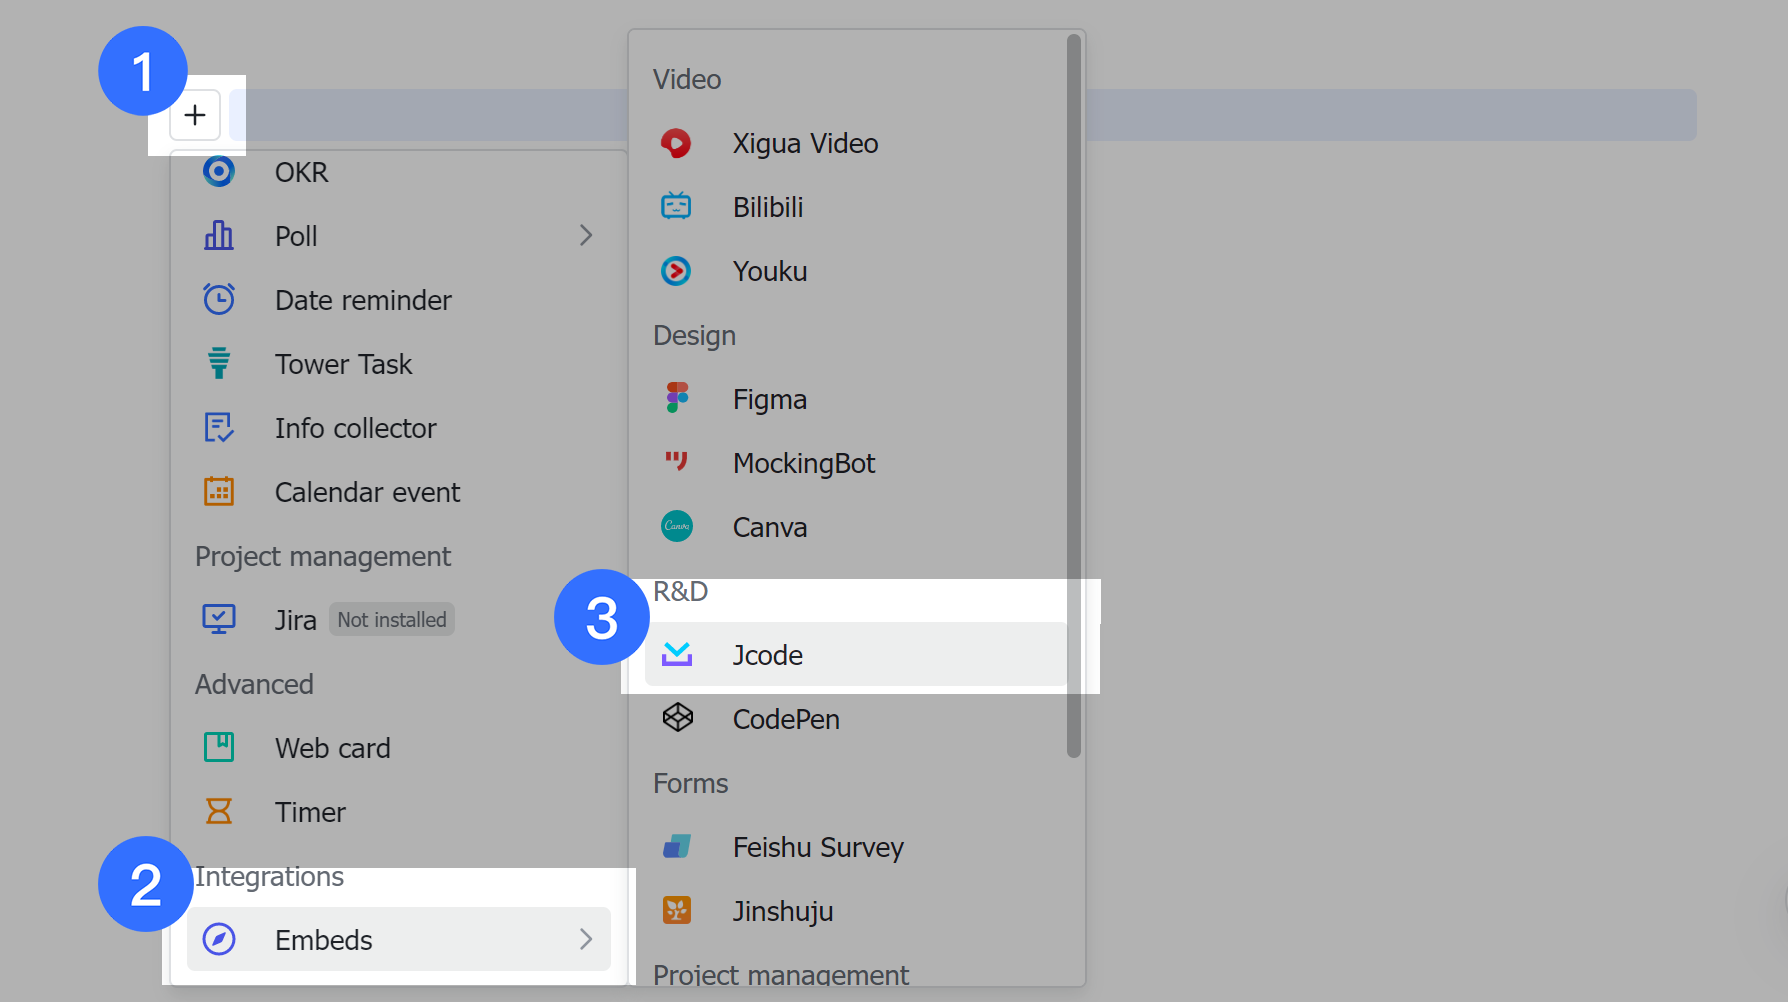Select Canva embed option
Screen dimensions: 1788x1002
pyautogui.click(x=856, y=527)
